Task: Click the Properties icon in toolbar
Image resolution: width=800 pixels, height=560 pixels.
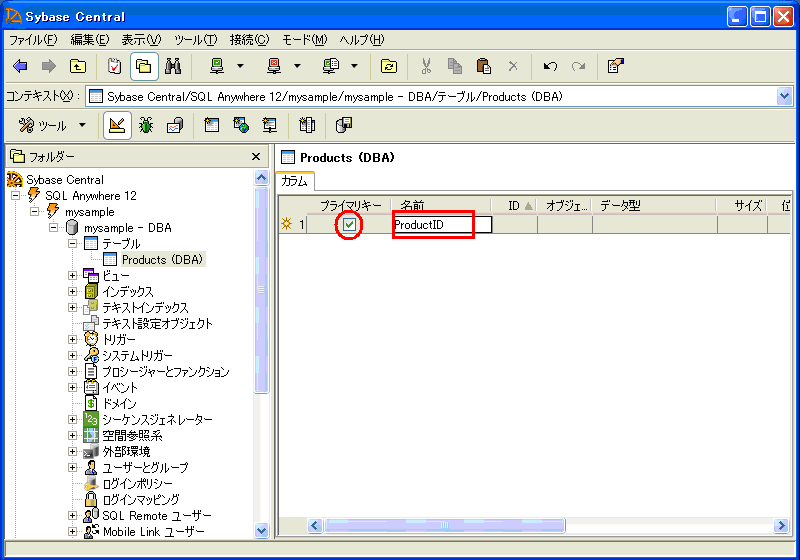Action: coord(616,67)
